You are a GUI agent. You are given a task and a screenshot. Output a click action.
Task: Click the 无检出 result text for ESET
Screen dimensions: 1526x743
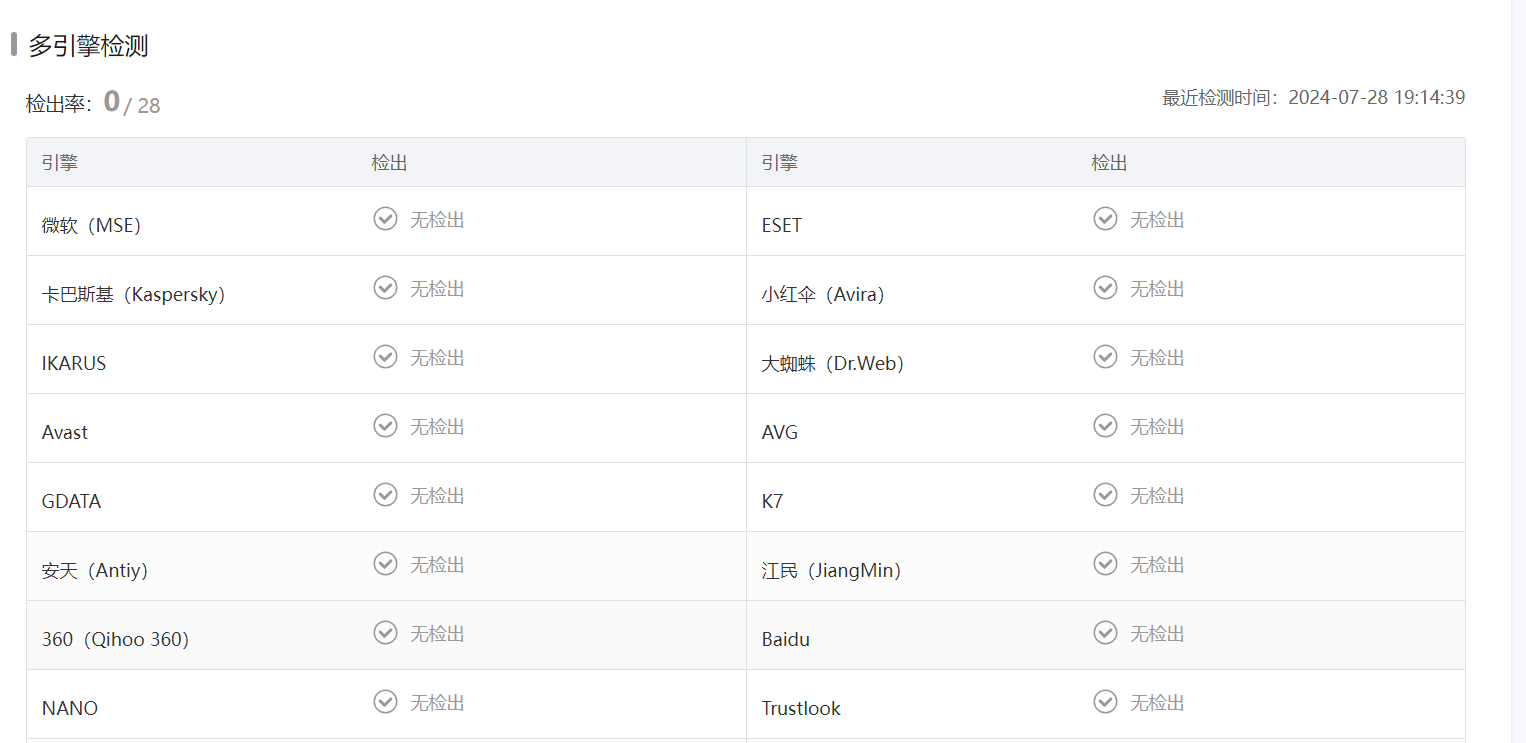click(x=1157, y=219)
